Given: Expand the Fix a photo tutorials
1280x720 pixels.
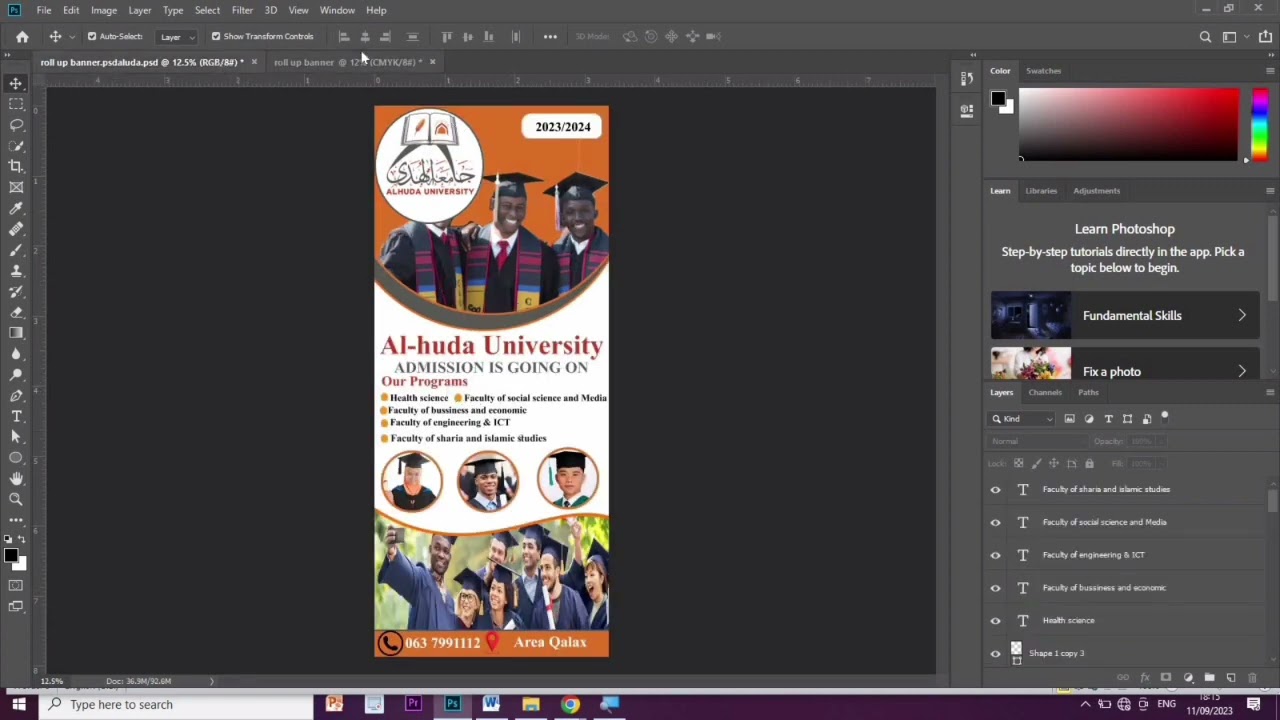Looking at the screenshot, I should 1125,364.
